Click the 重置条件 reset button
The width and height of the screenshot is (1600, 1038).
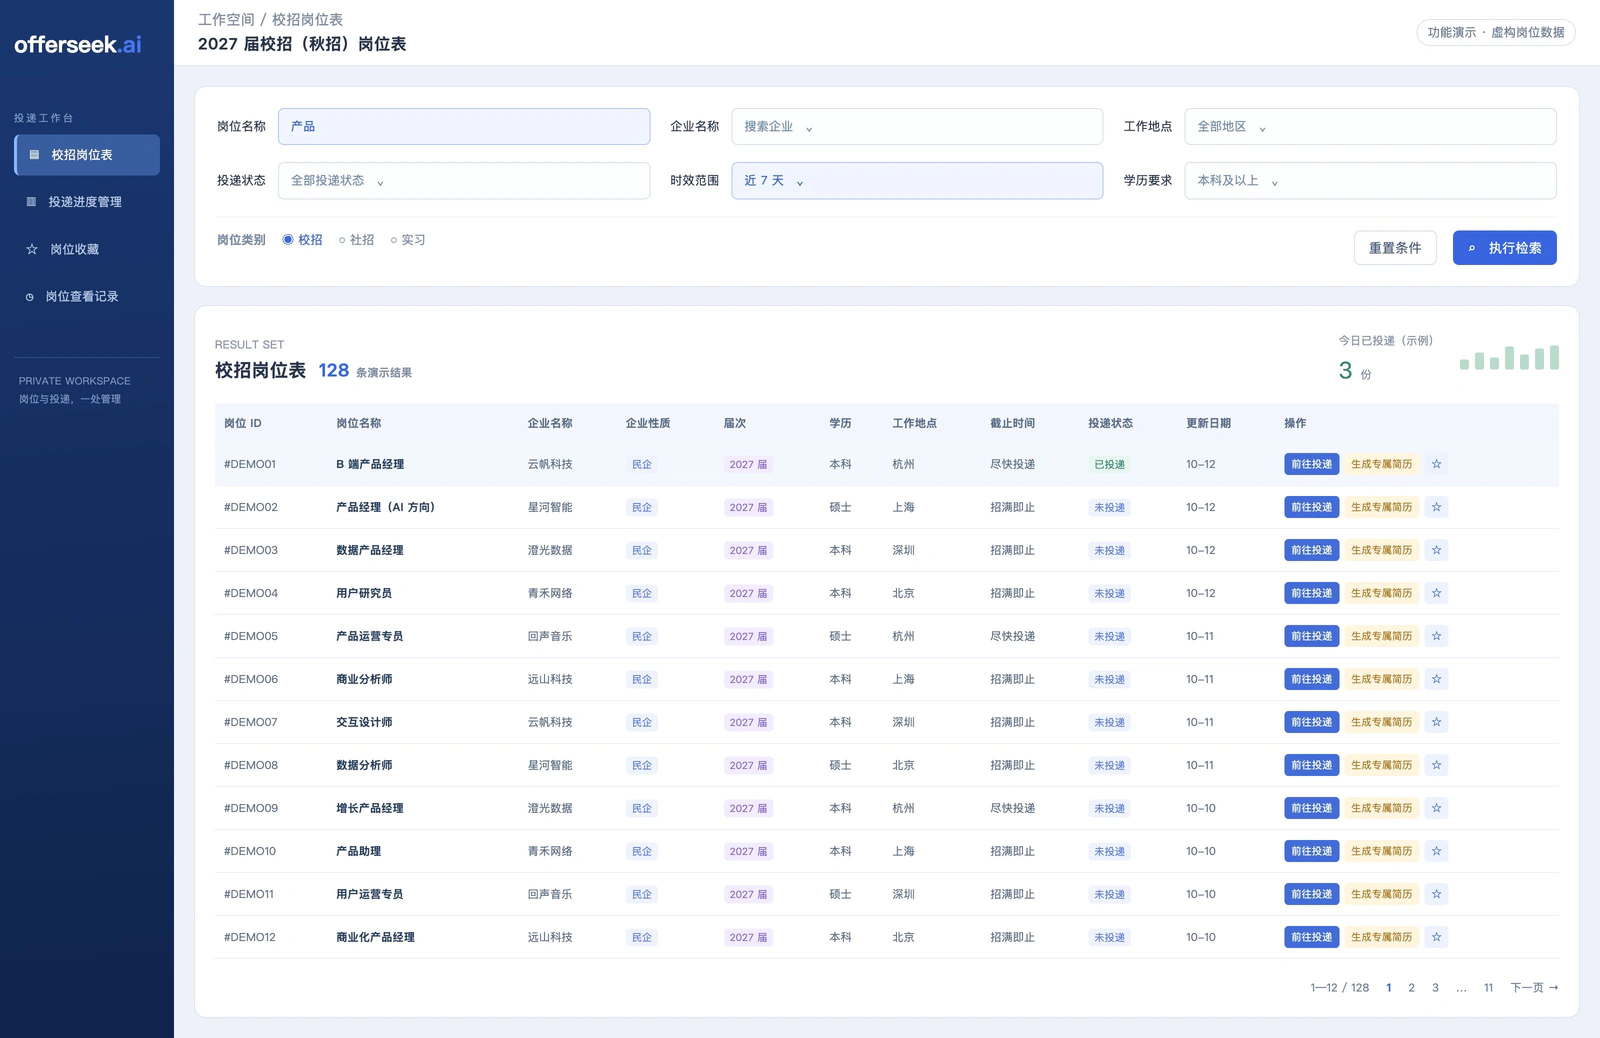[1395, 248]
